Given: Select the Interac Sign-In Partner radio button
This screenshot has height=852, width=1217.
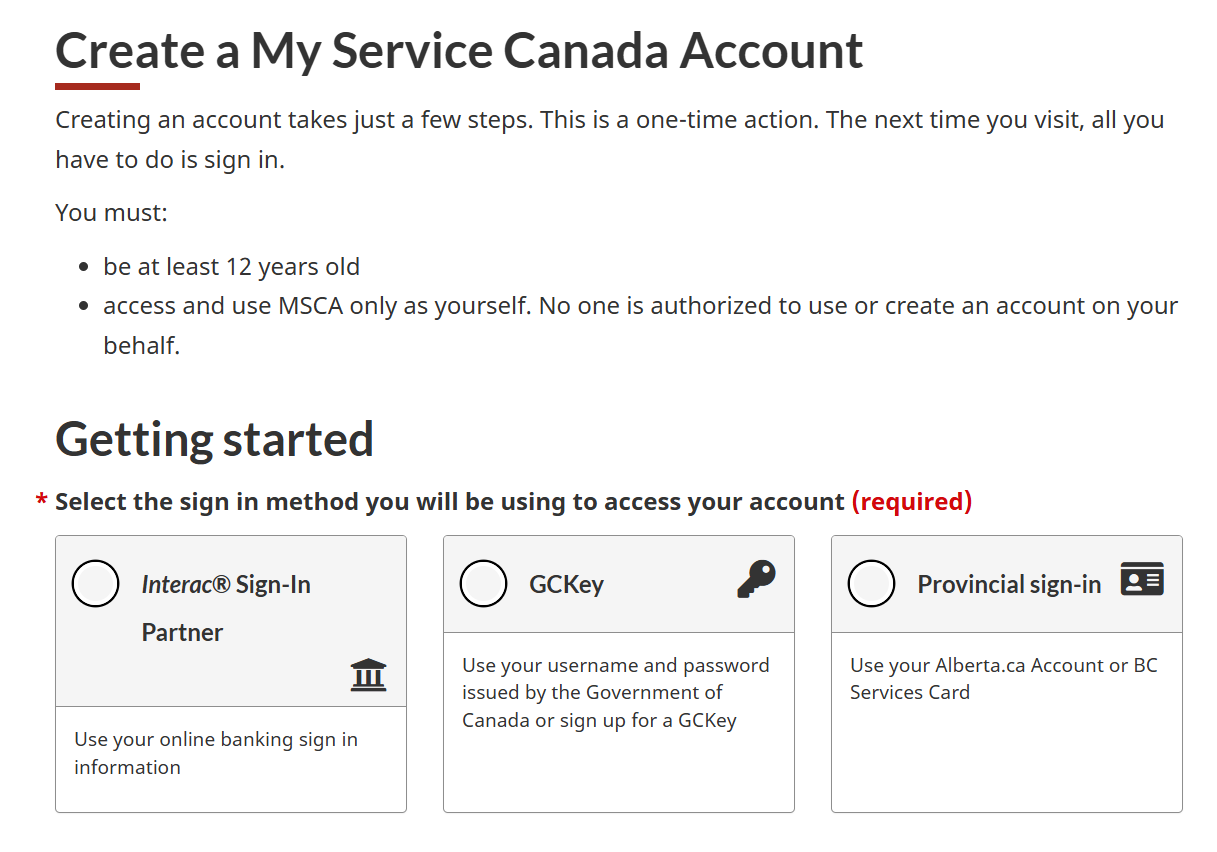Looking at the screenshot, I should click(96, 584).
